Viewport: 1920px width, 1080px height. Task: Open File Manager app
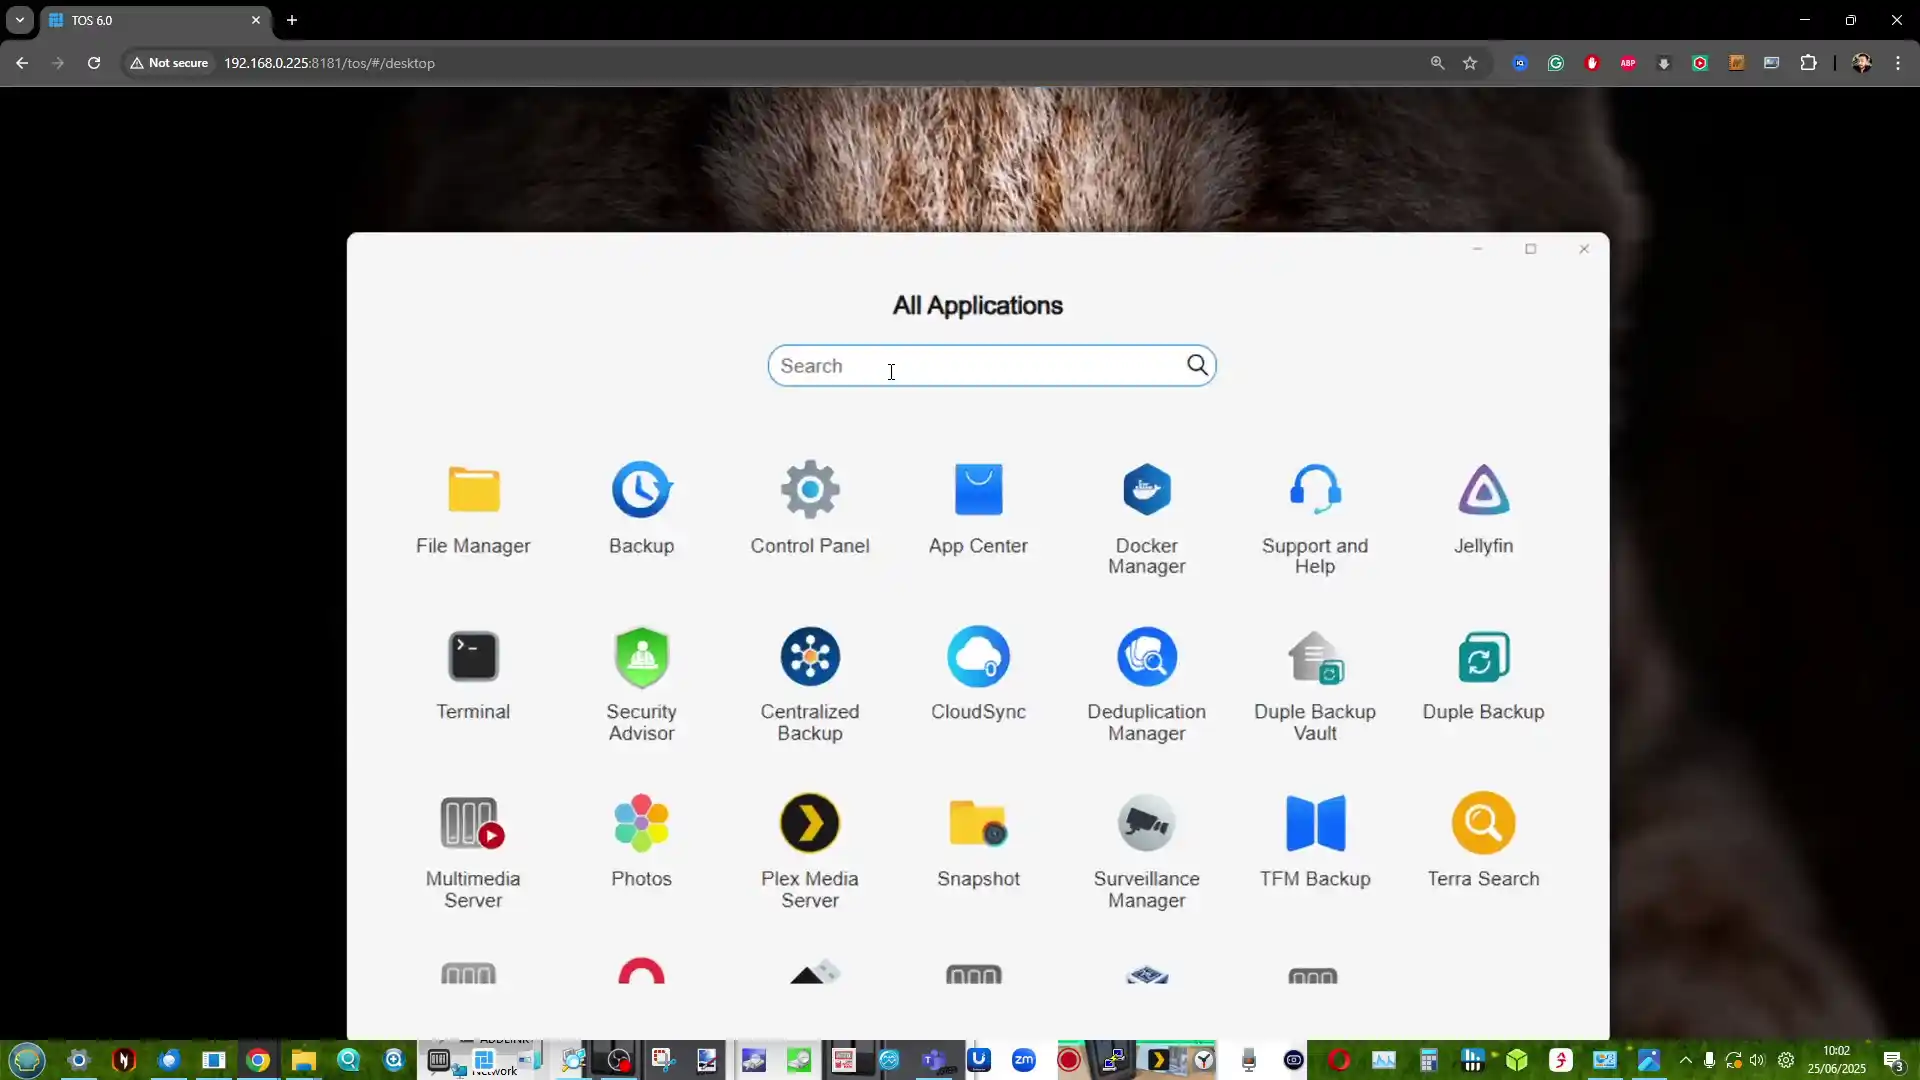pos(473,489)
